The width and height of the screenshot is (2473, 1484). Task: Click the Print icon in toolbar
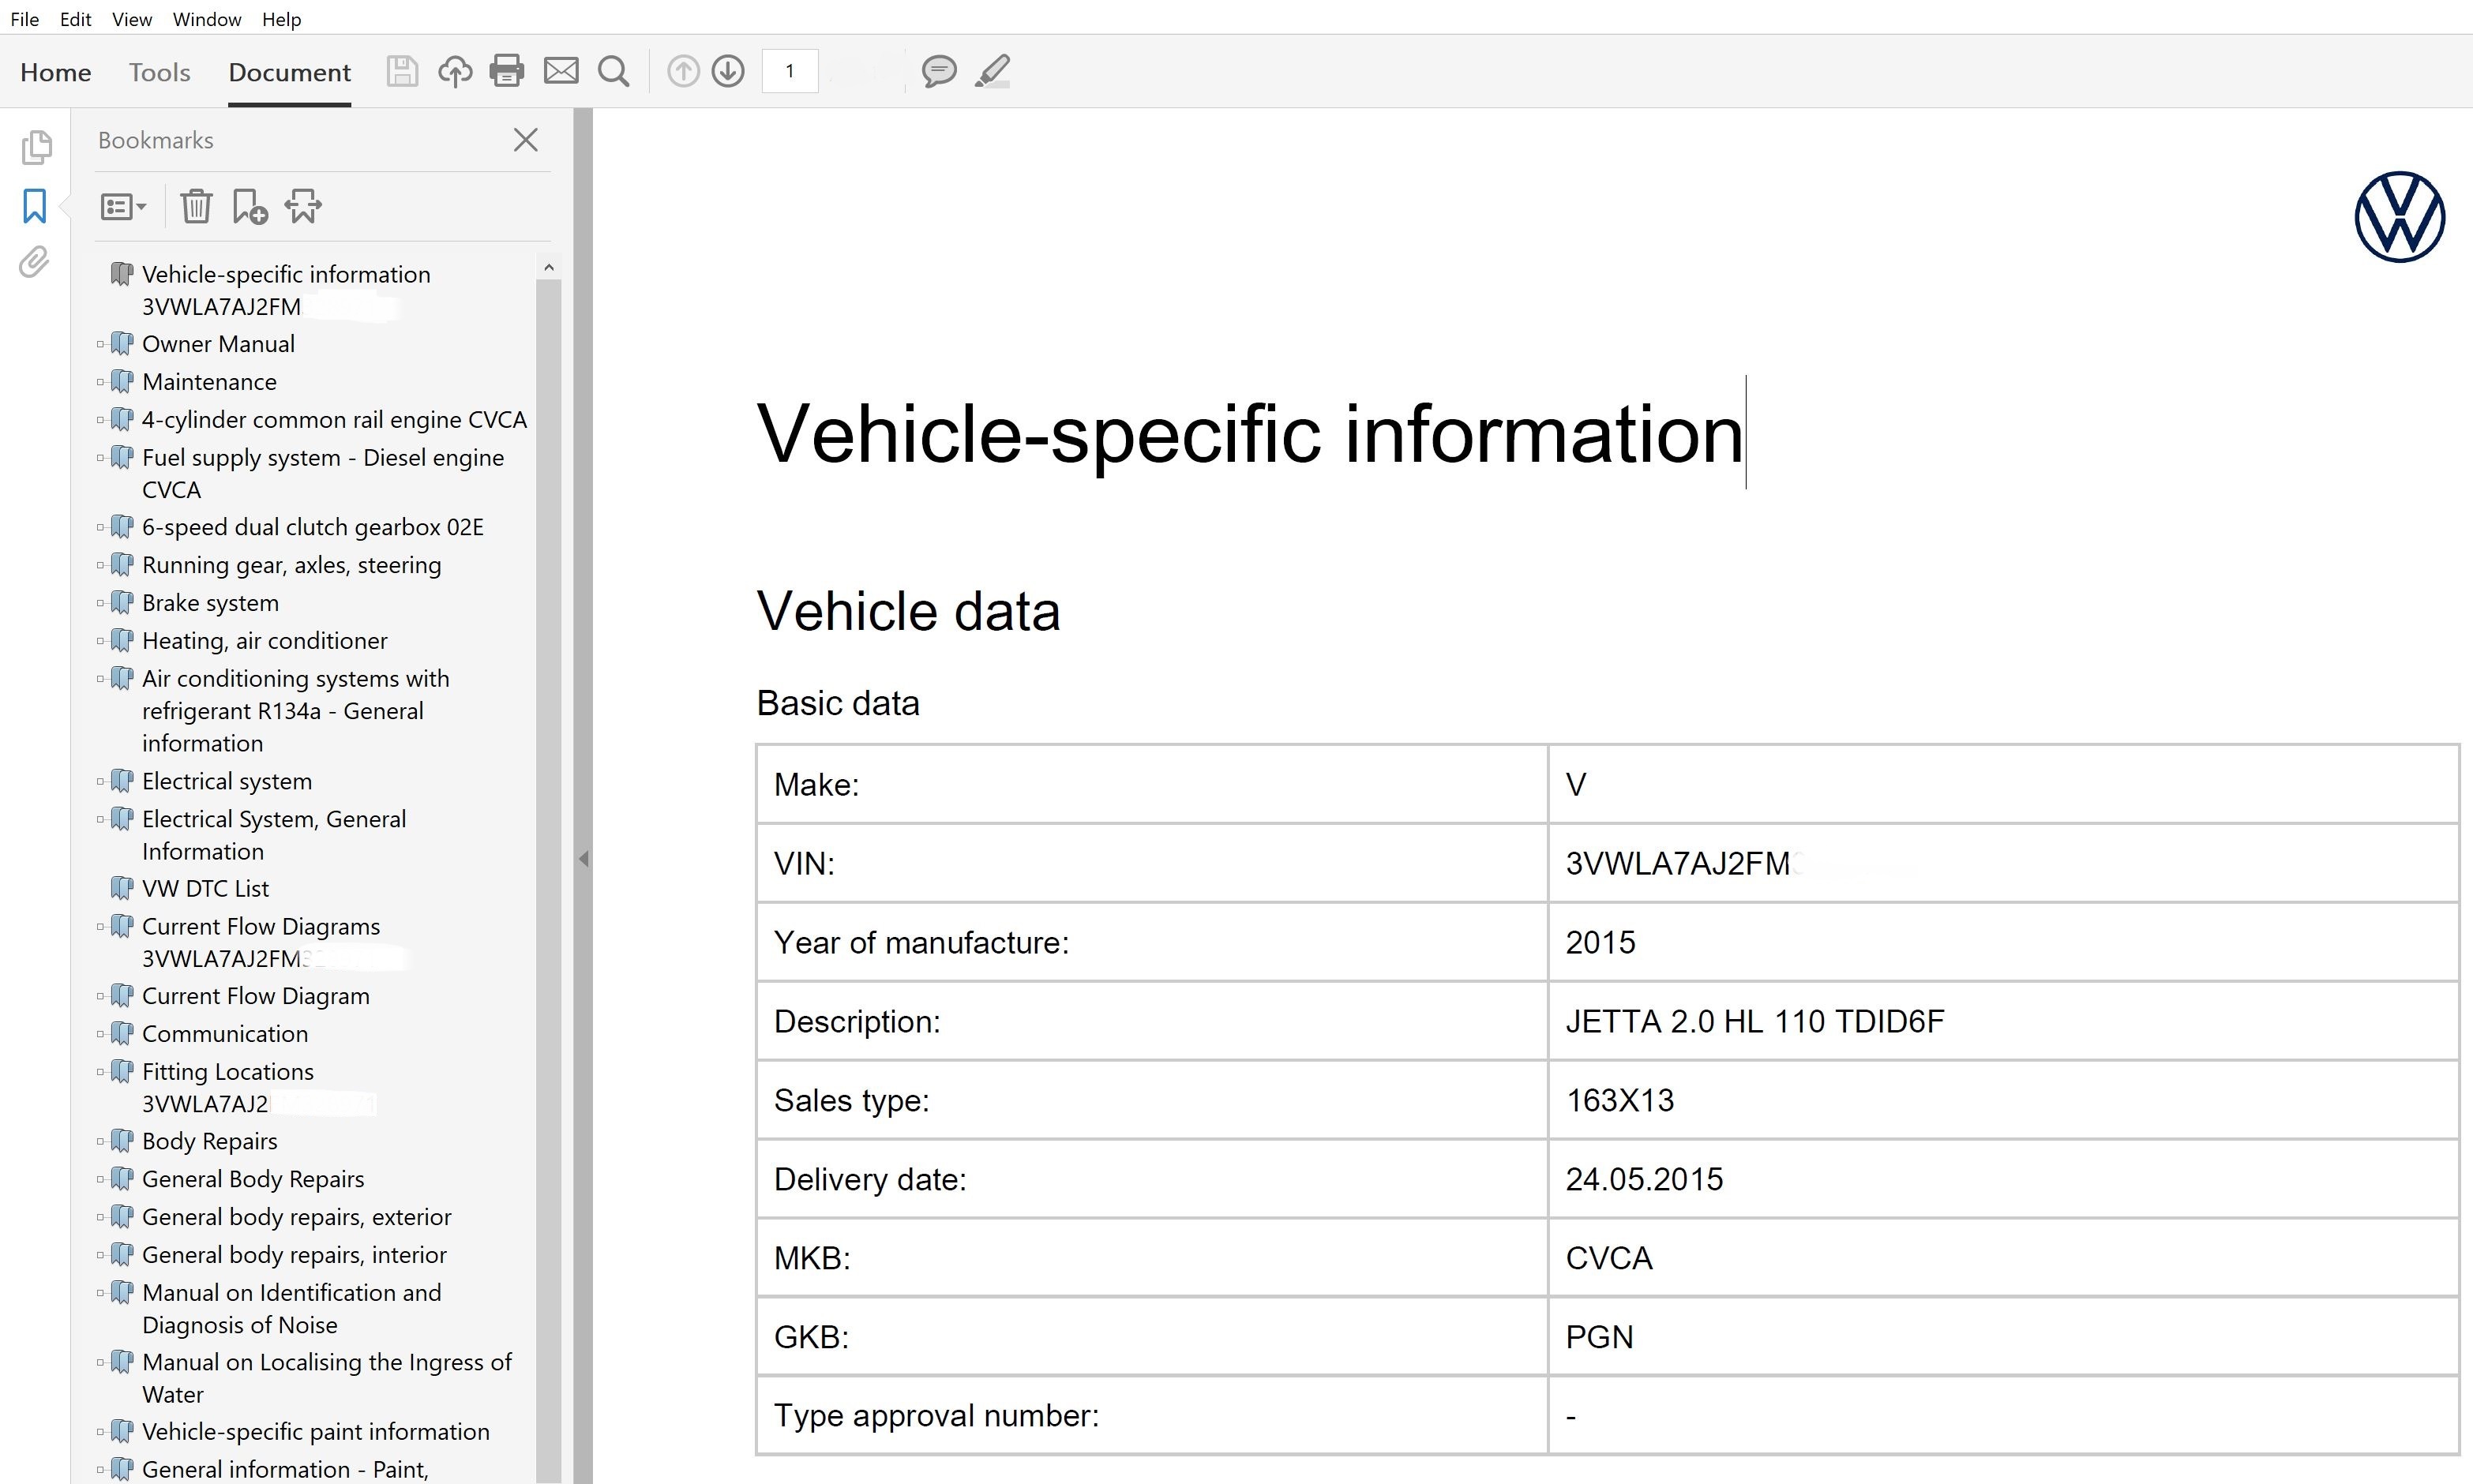tap(507, 71)
